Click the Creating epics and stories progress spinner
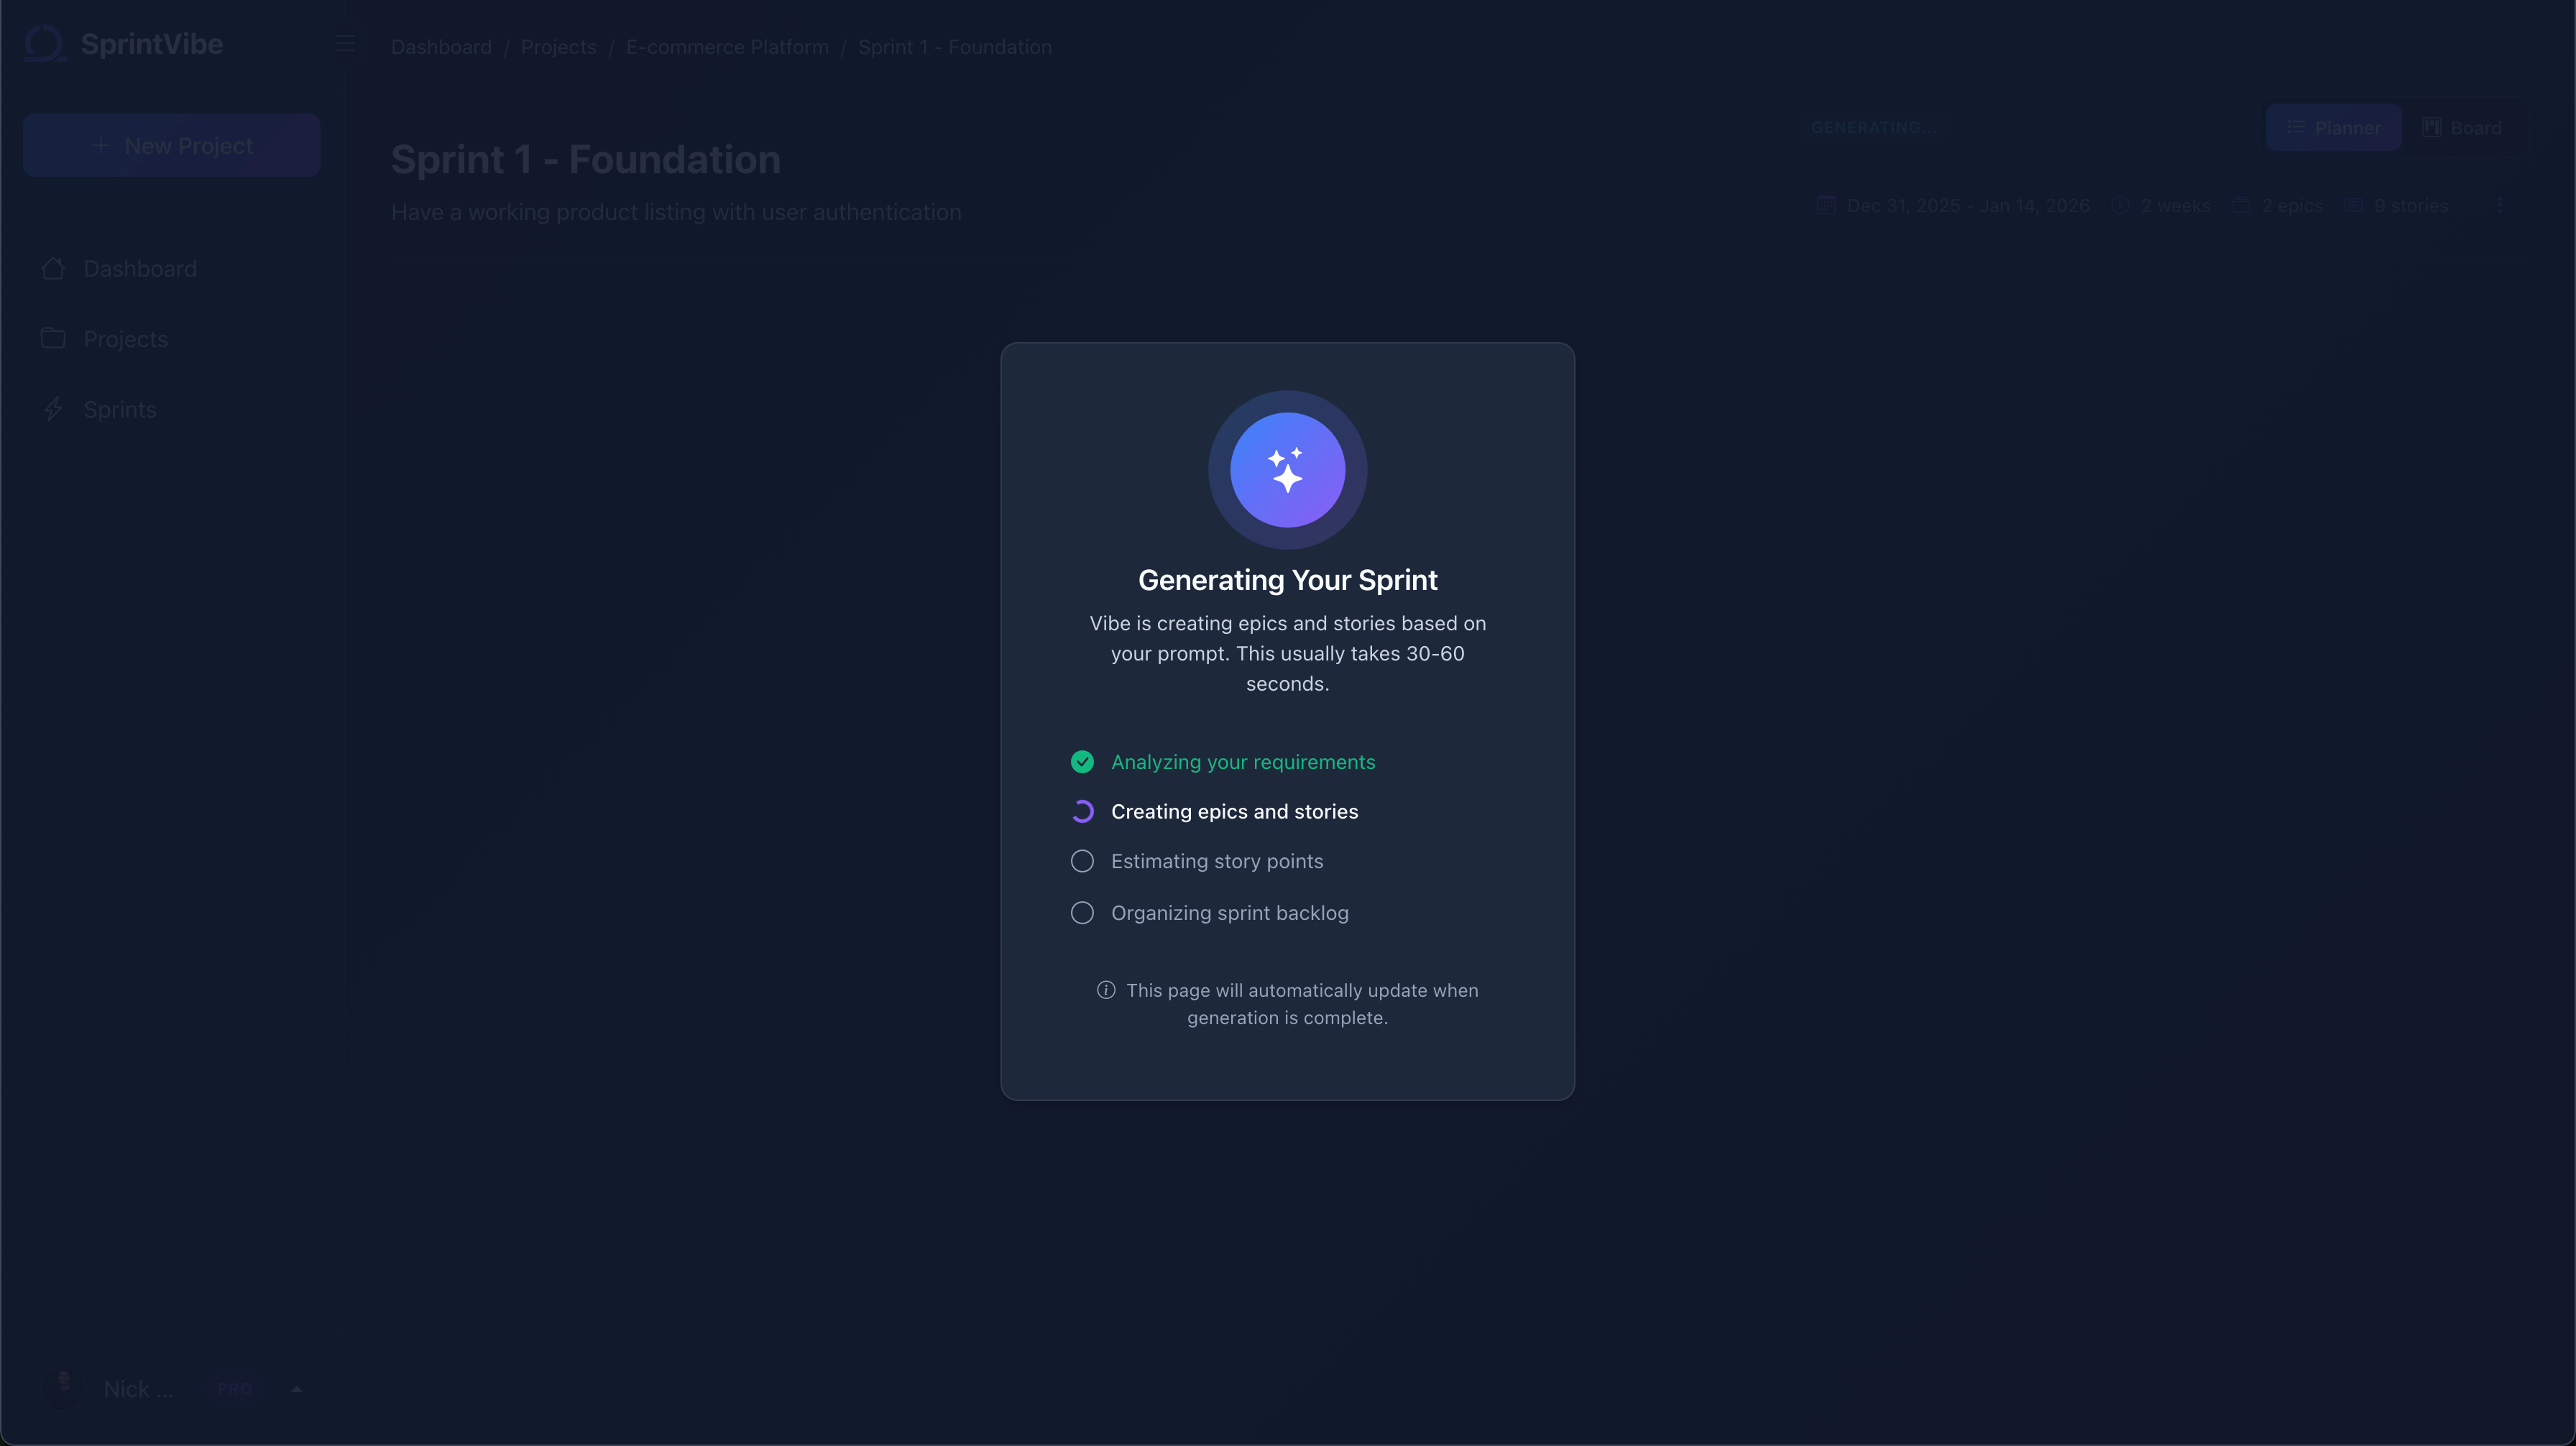 point(1082,811)
